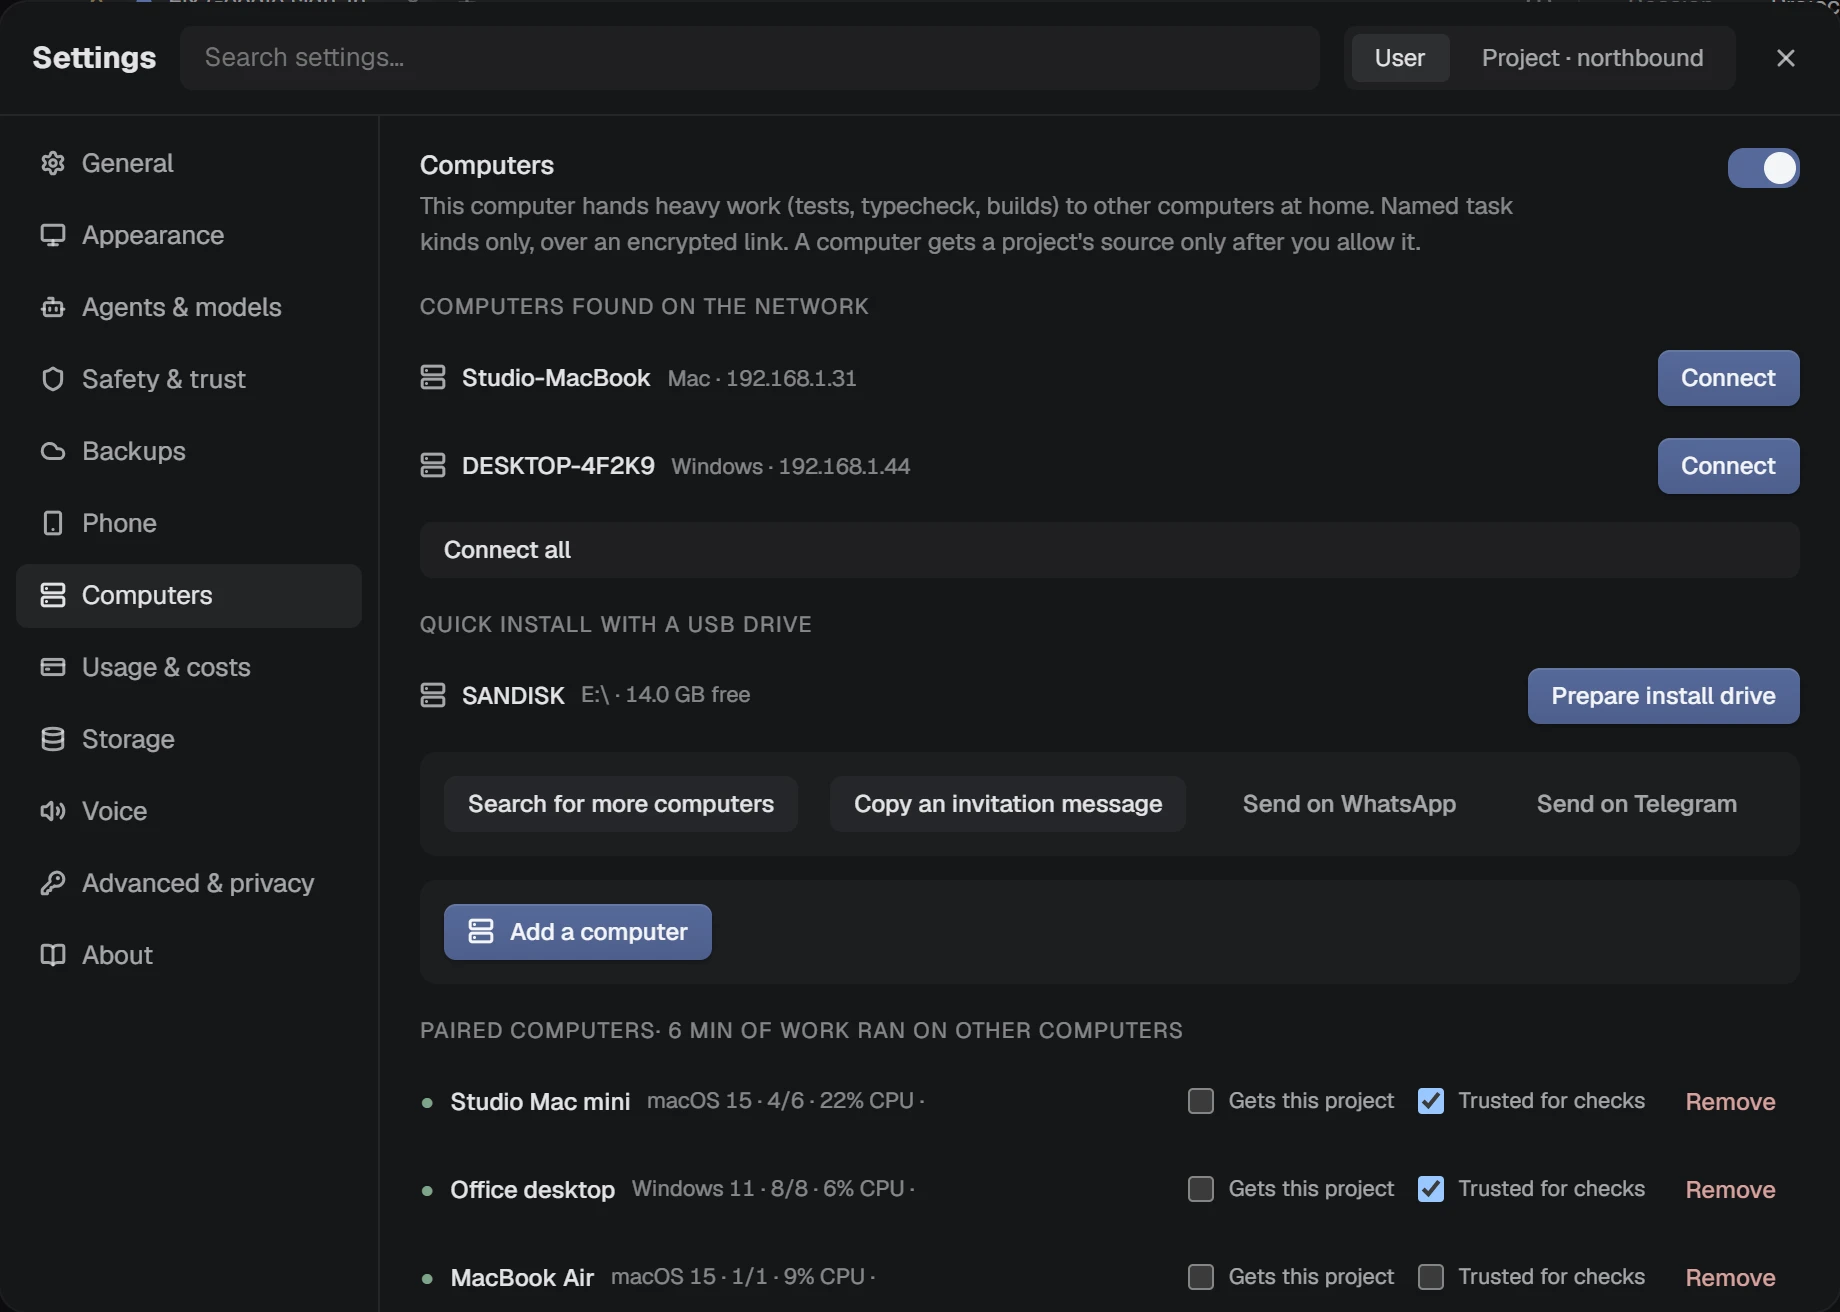Click the About book icon
Image resolution: width=1840 pixels, height=1312 pixels.
pyautogui.click(x=53, y=955)
